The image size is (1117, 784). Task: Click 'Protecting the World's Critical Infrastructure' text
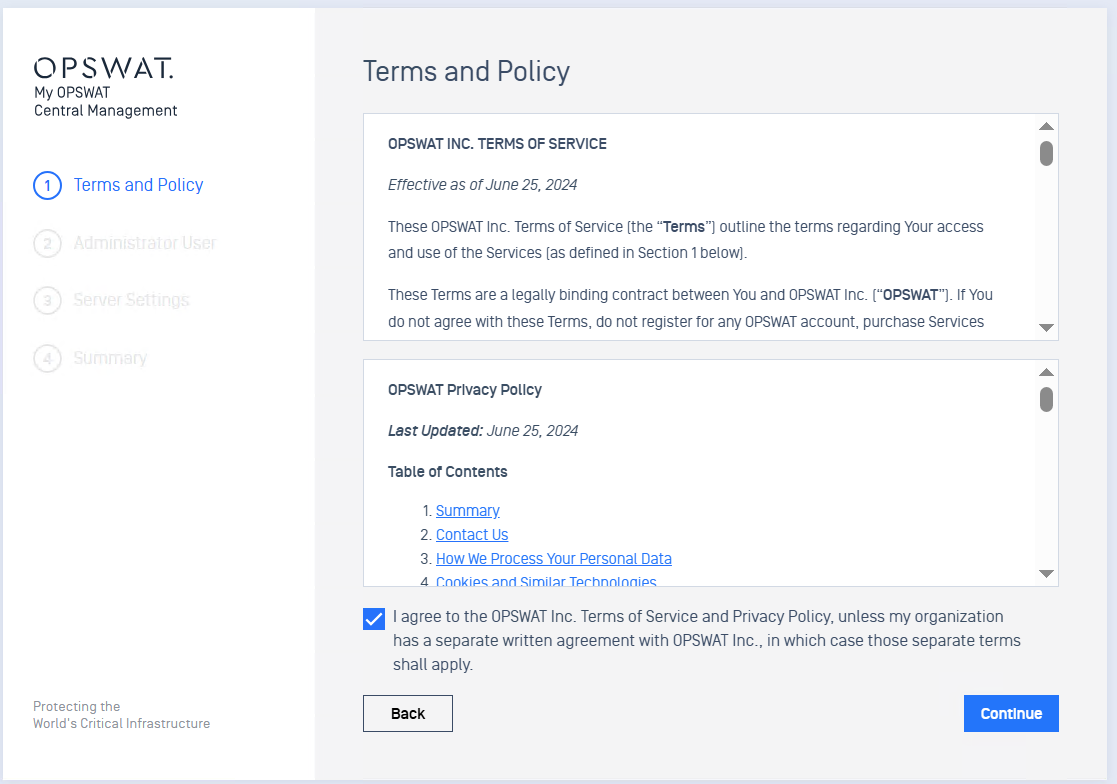[x=121, y=715]
